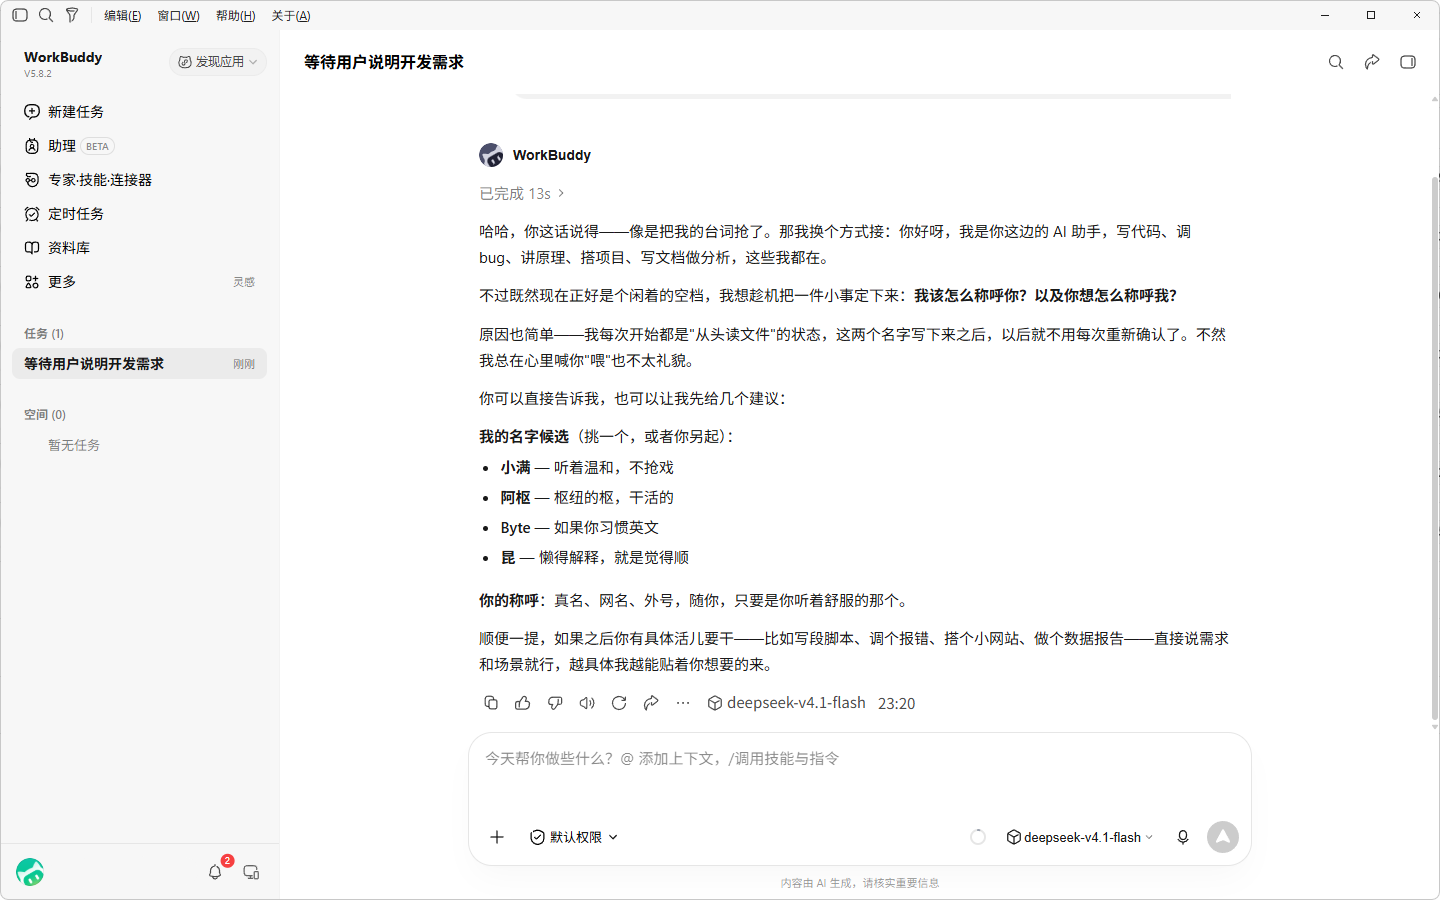Expand the 已完成 13s details
Viewport: 1440px width, 900px height.
pos(522,194)
